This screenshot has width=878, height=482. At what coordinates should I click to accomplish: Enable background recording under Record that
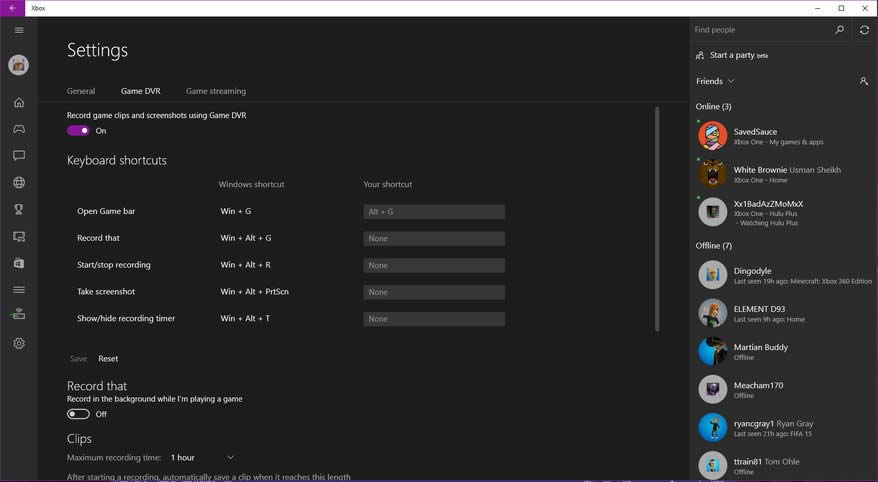point(78,414)
